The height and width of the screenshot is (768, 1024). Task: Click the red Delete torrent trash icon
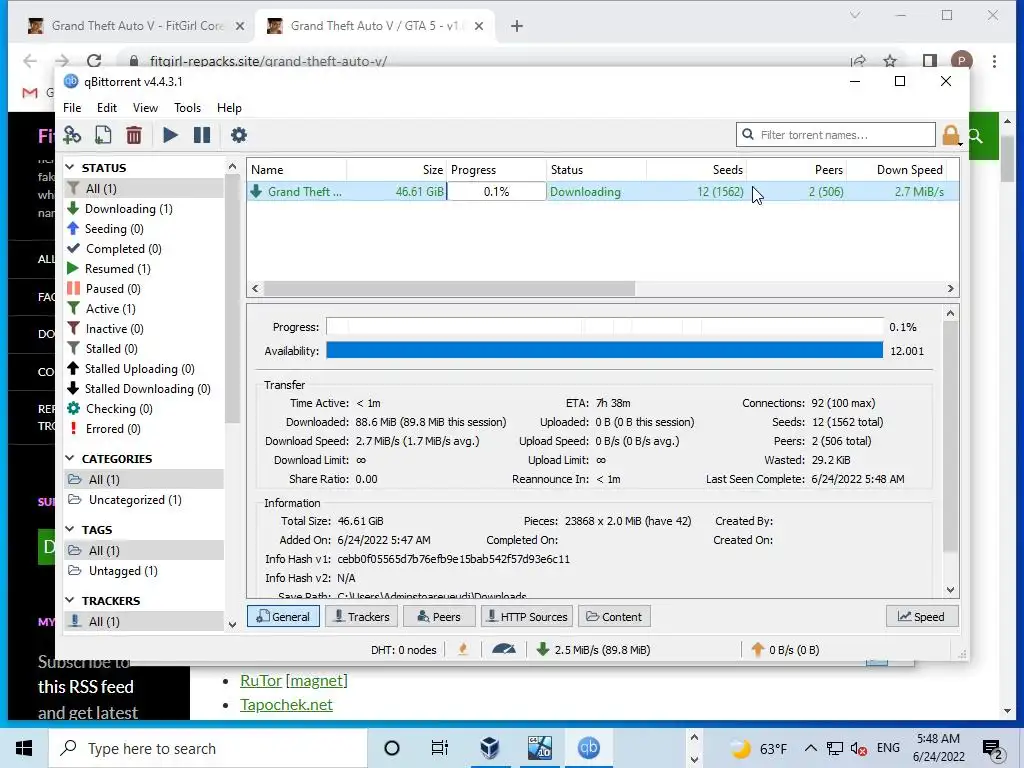(x=134, y=135)
